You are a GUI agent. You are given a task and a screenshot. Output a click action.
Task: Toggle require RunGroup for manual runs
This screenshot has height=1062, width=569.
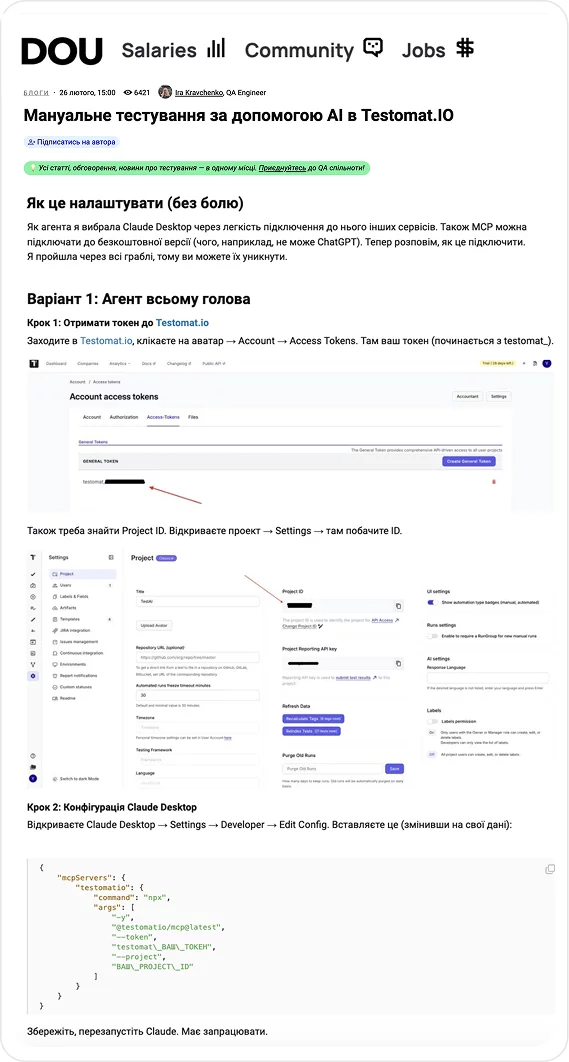click(x=431, y=636)
